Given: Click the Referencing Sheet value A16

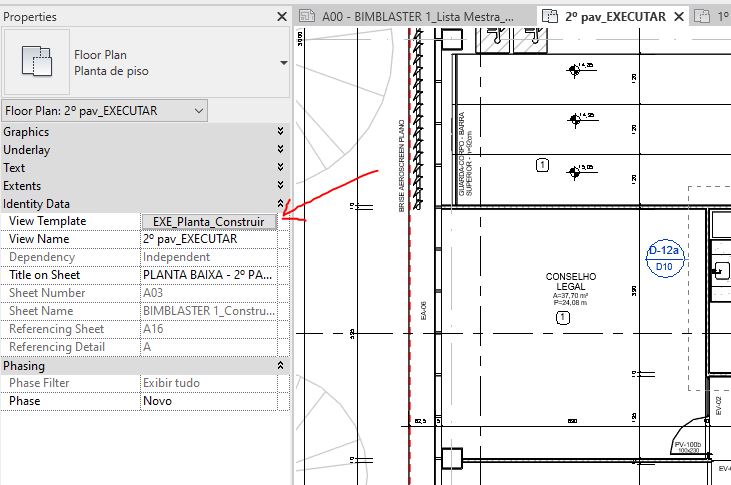Looking at the screenshot, I should [x=209, y=329].
